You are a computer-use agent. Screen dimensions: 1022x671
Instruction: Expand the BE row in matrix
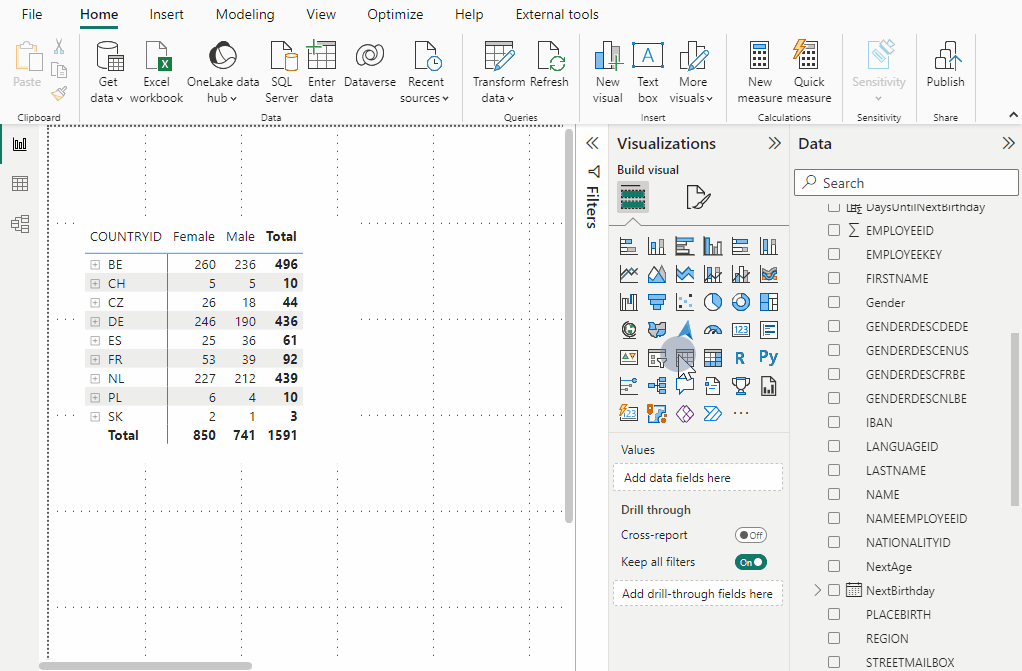(95, 265)
